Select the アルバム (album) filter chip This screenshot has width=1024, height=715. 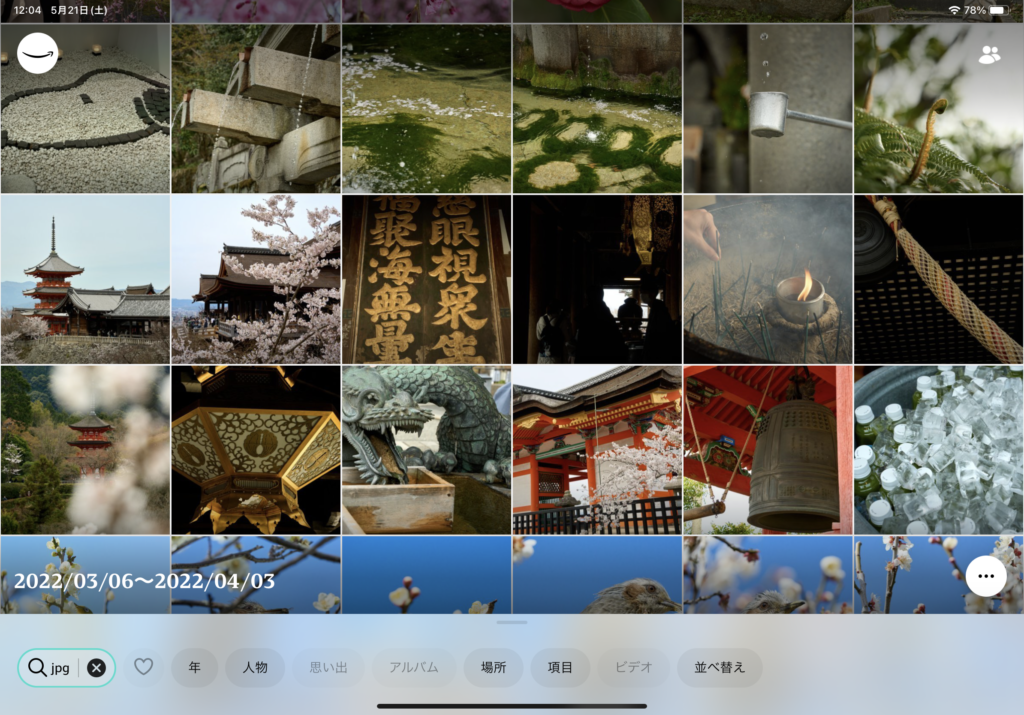(414, 668)
